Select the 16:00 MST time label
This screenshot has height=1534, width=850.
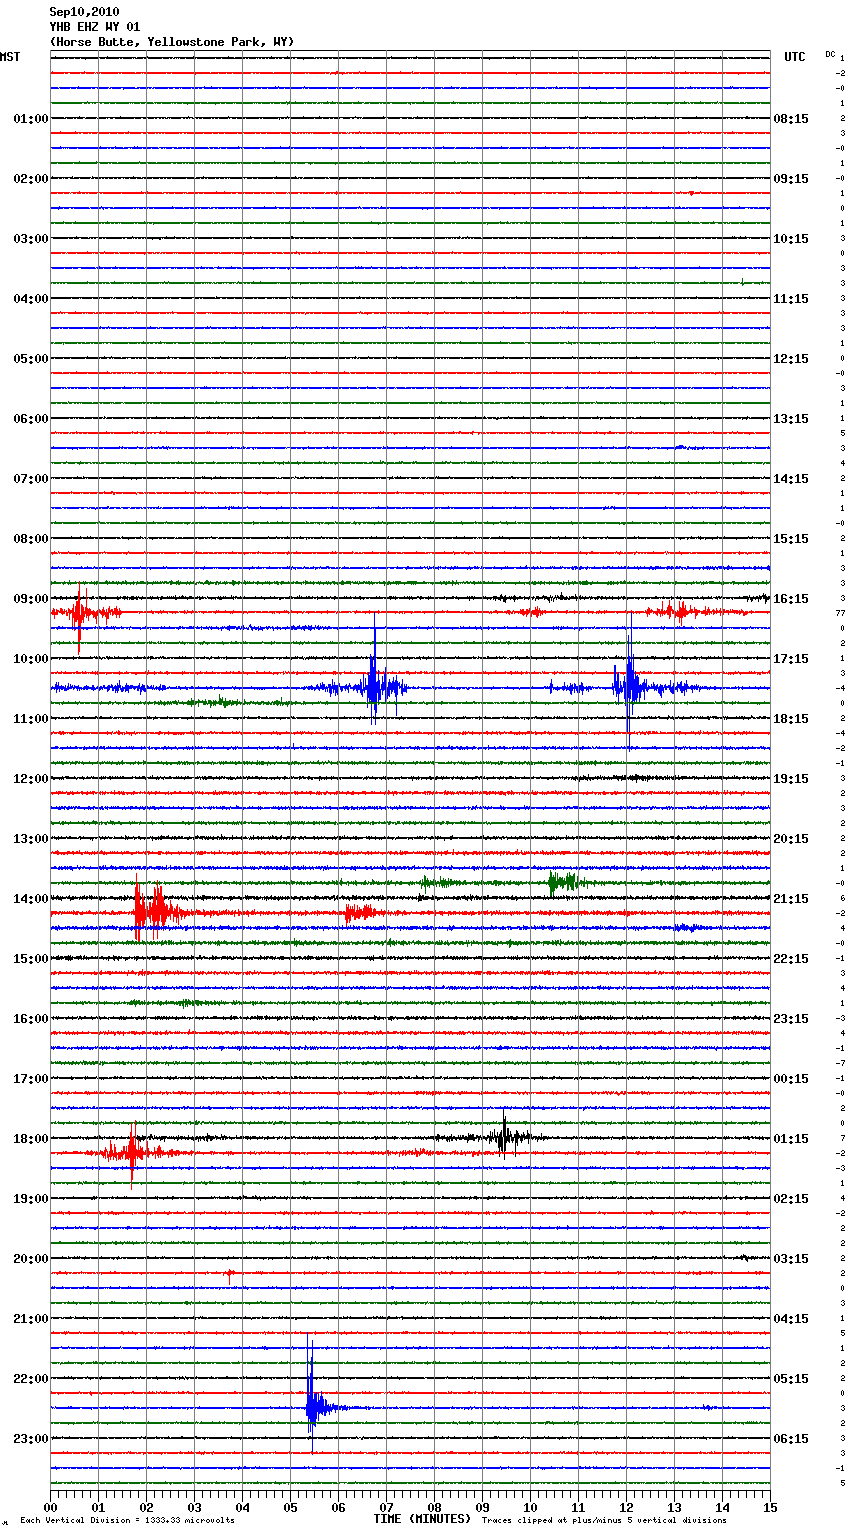31,1019
